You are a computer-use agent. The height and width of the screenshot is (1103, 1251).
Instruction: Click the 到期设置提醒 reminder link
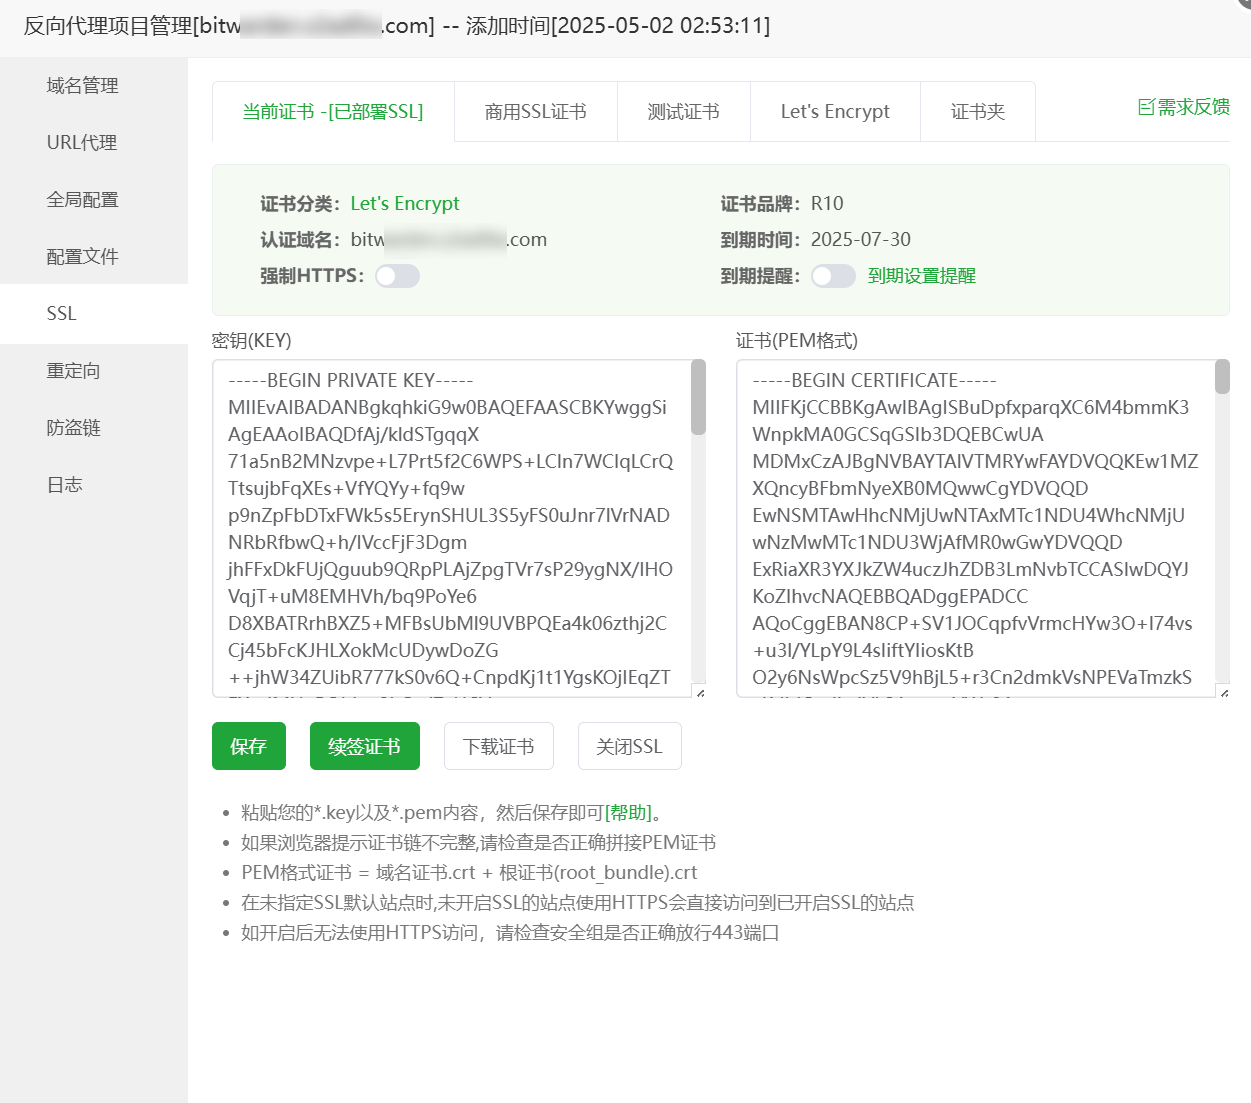point(921,276)
